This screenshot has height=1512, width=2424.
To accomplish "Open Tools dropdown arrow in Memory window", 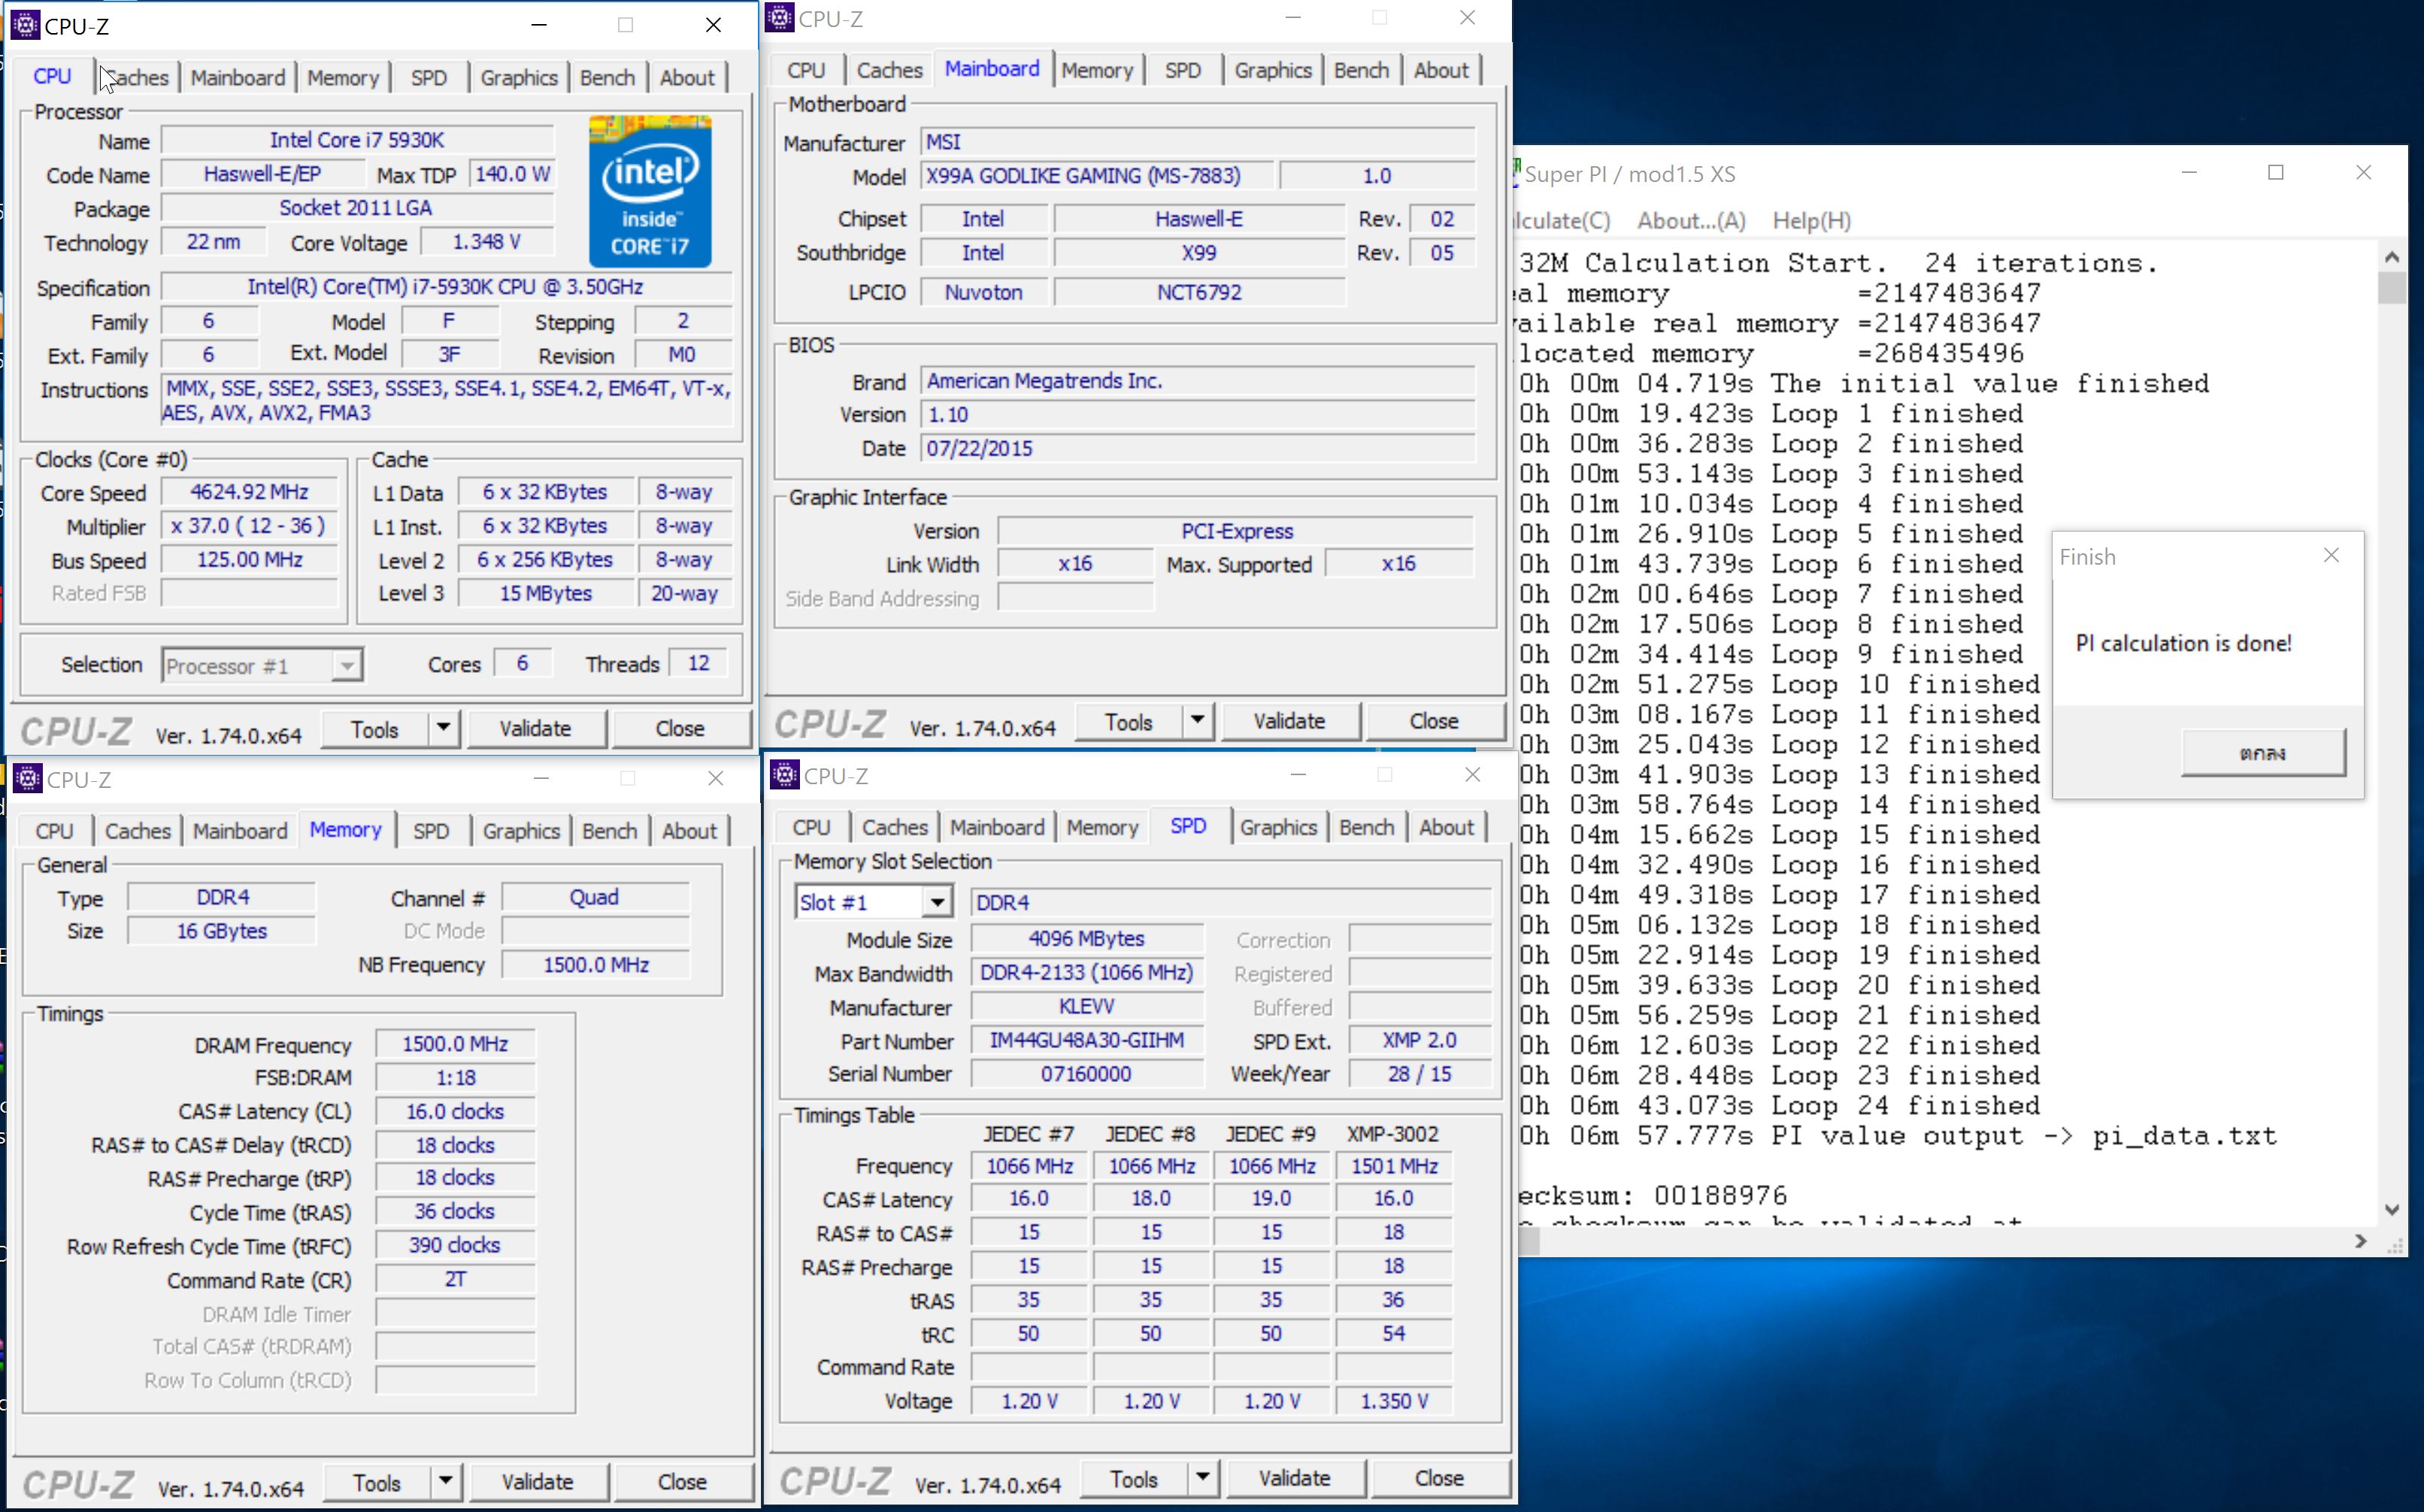I will coord(445,1481).
